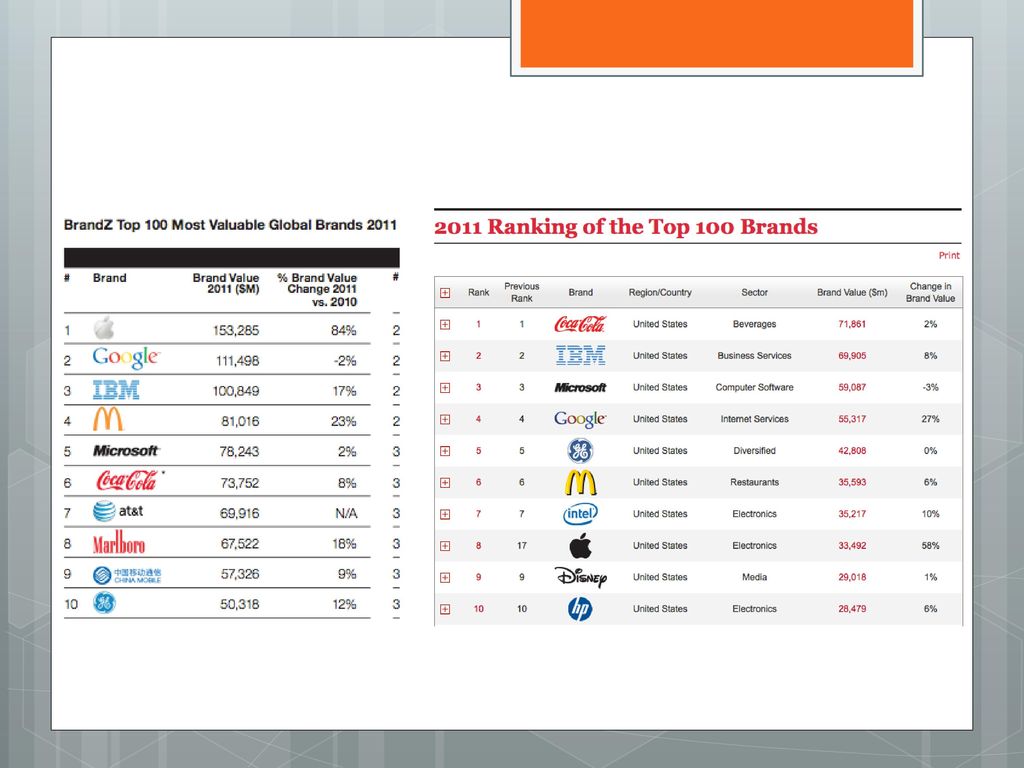Click the Restaurants sector cell
The width and height of the screenshot is (1024, 768).
pyautogui.click(x=754, y=483)
